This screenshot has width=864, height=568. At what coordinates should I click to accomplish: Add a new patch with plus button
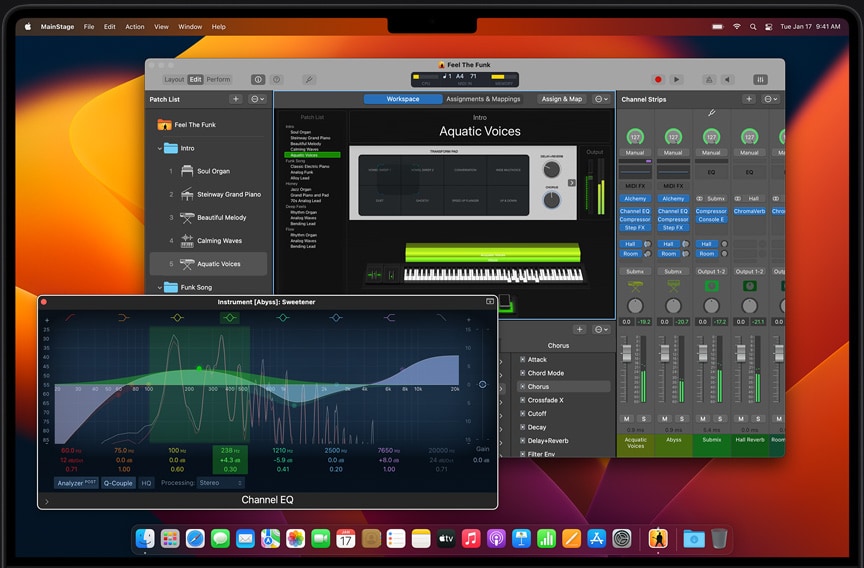tap(236, 99)
